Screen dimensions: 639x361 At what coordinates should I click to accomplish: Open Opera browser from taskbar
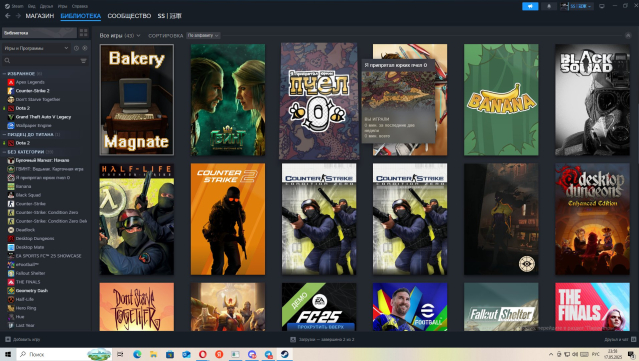pos(203,354)
